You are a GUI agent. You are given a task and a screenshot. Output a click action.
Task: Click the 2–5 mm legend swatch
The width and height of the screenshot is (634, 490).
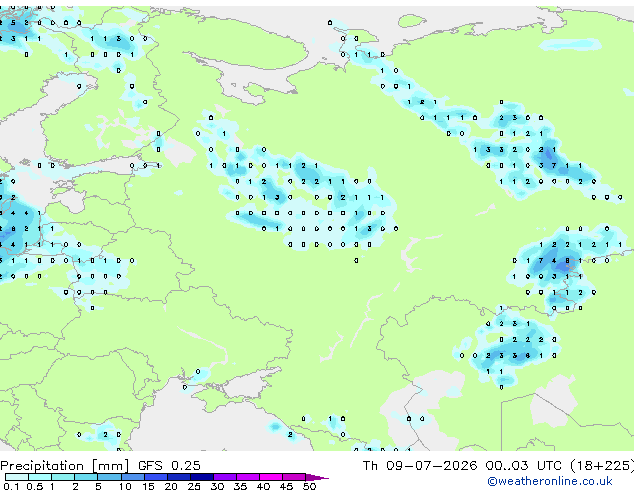86,477
